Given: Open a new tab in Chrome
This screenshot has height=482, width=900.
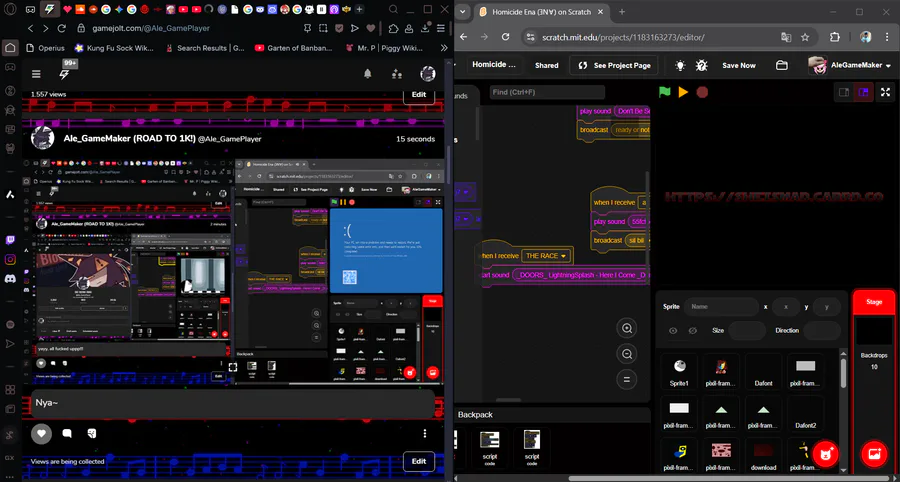Looking at the screenshot, I should 622,11.
